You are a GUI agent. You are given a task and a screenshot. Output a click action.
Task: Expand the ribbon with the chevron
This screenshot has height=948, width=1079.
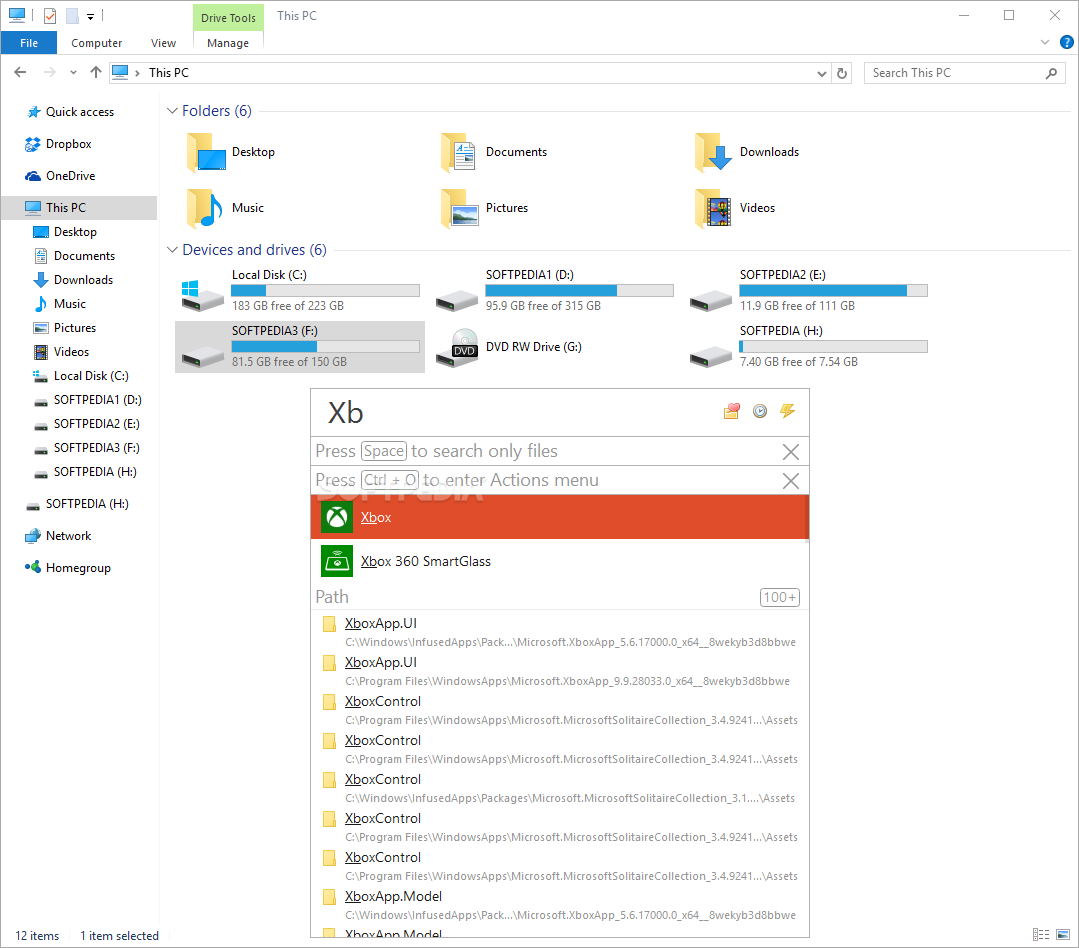pyautogui.click(x=1045, y=43)
